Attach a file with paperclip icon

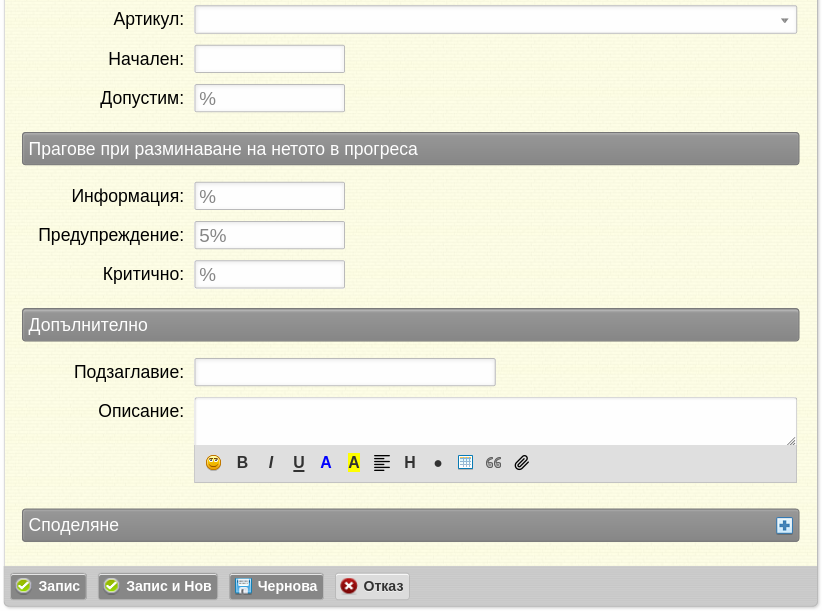tap(522, 463)
